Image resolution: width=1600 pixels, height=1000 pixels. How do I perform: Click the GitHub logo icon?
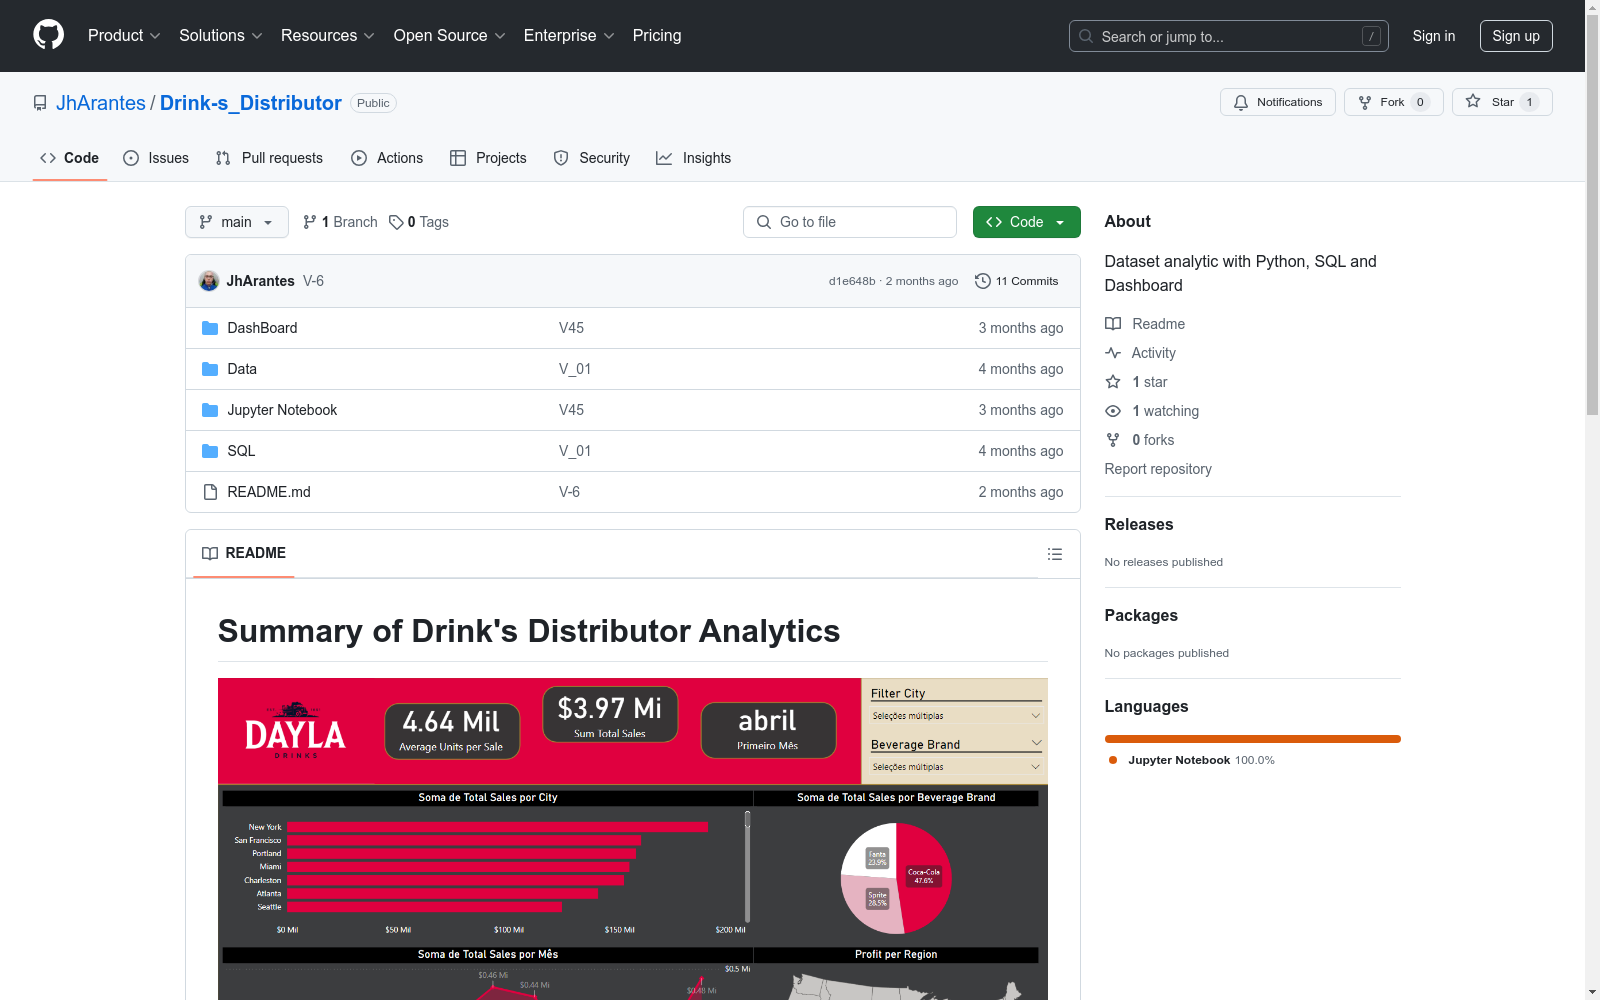[x=48, y=35]
